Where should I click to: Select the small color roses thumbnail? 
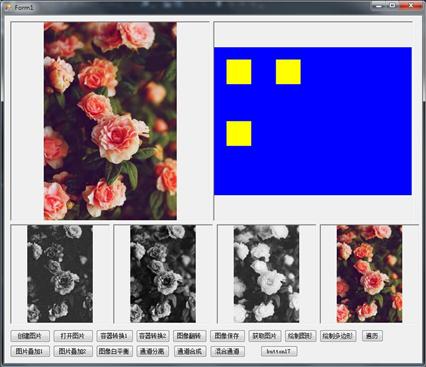coord(369,274)
